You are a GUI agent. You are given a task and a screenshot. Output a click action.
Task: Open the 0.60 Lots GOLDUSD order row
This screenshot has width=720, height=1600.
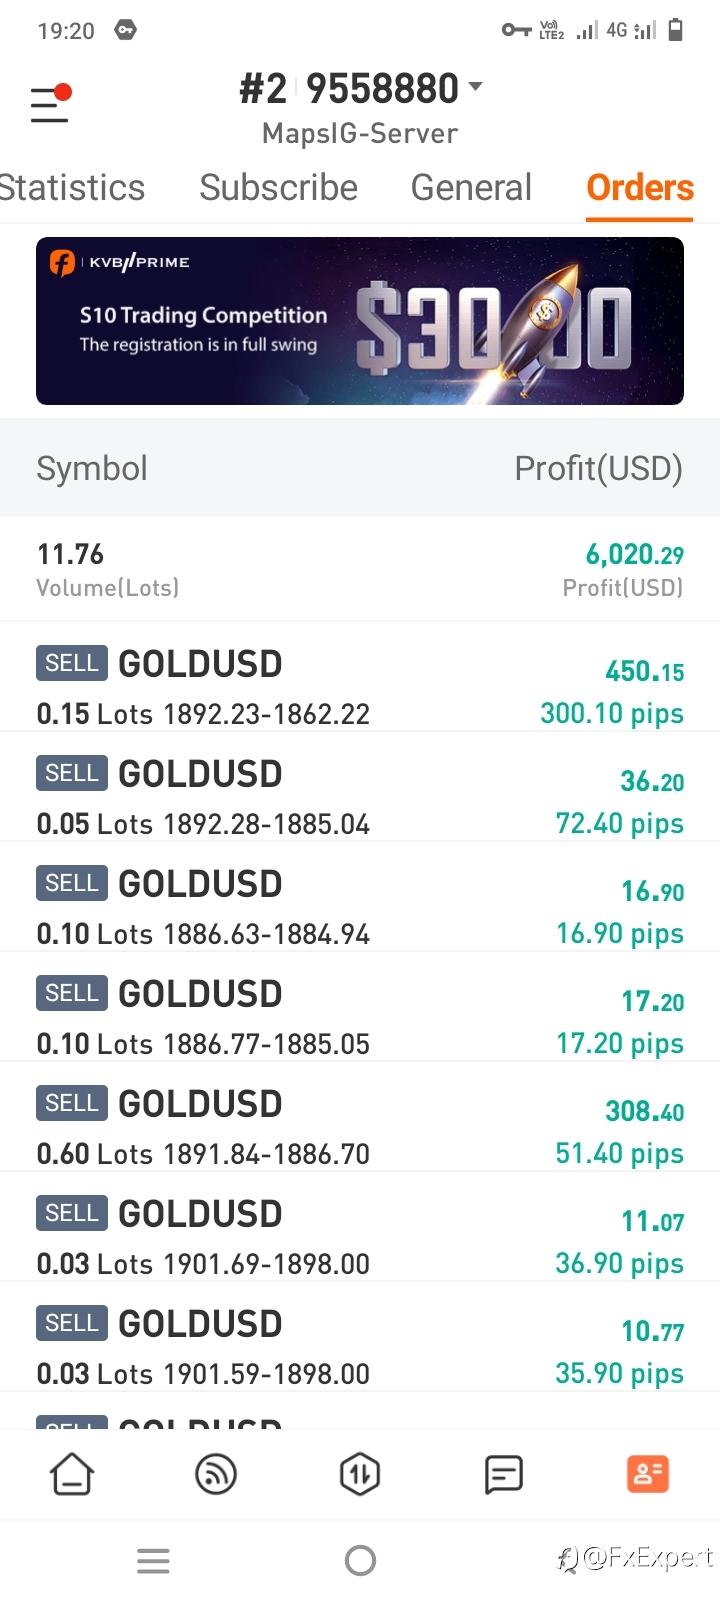360,1127
